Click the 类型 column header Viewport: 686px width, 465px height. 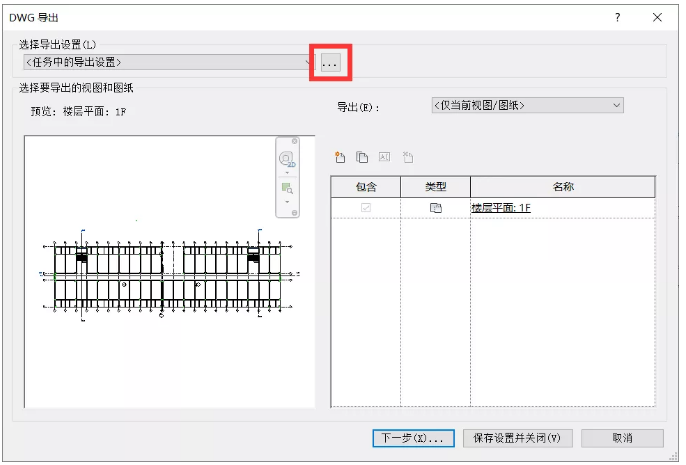click(x=435, y=187)
